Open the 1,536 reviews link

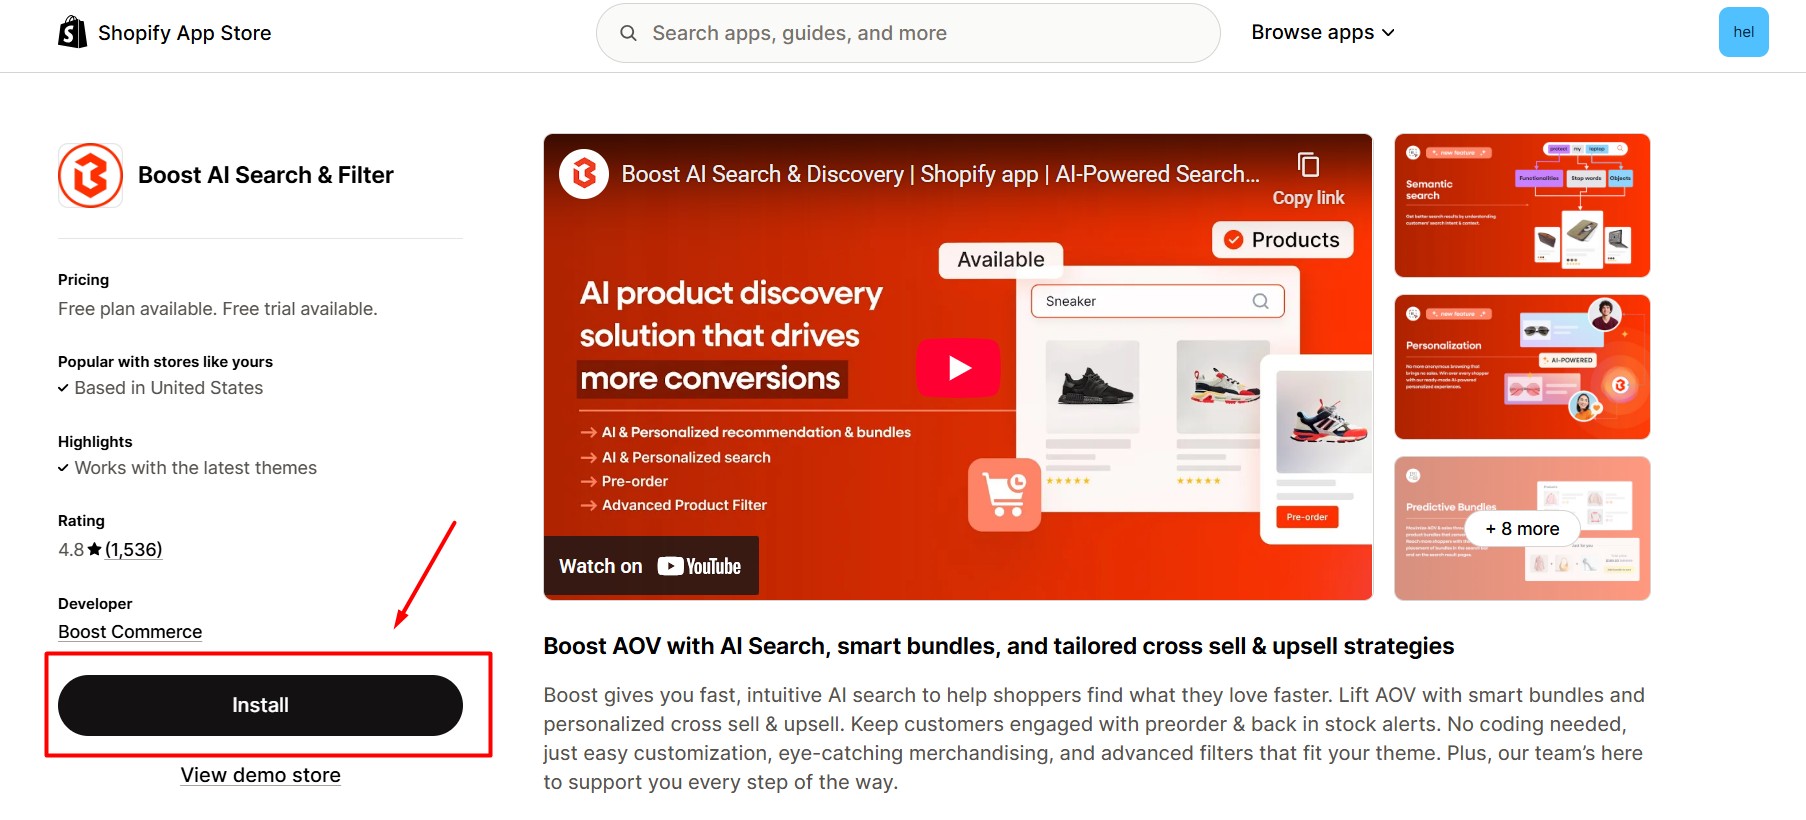(133, 549)
